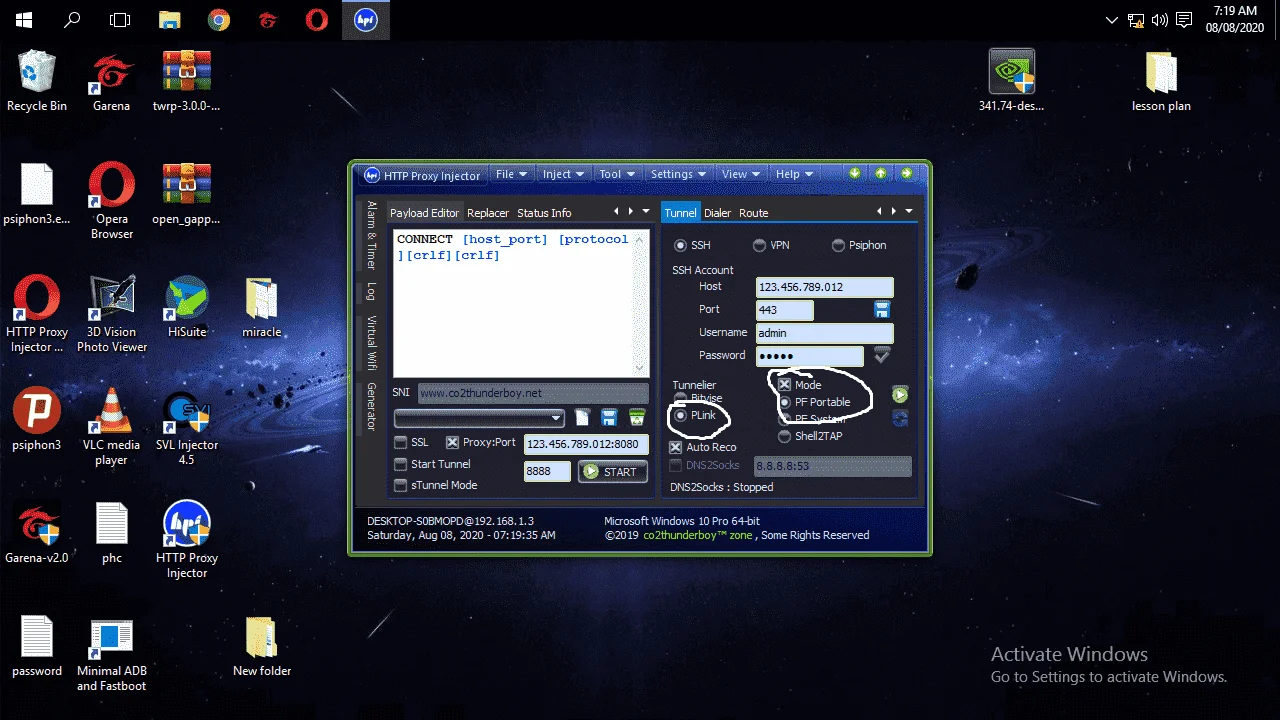Click the START button
Screen dimensions: 1280x720
click(613, 471)
